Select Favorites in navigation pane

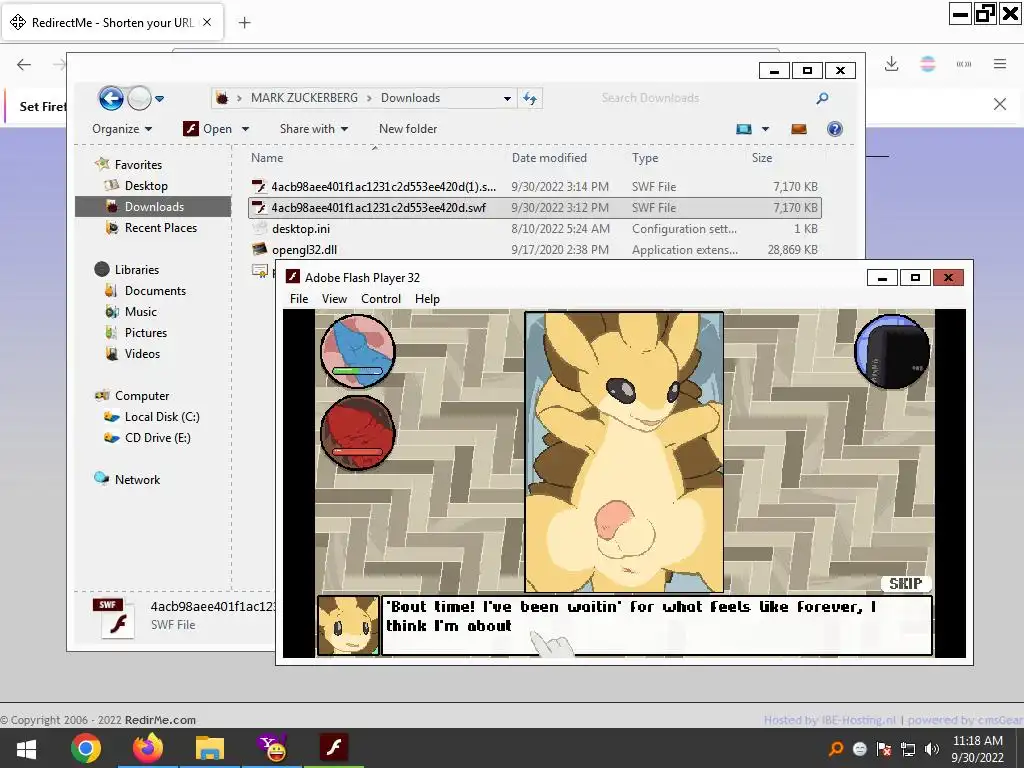[138, 165]
